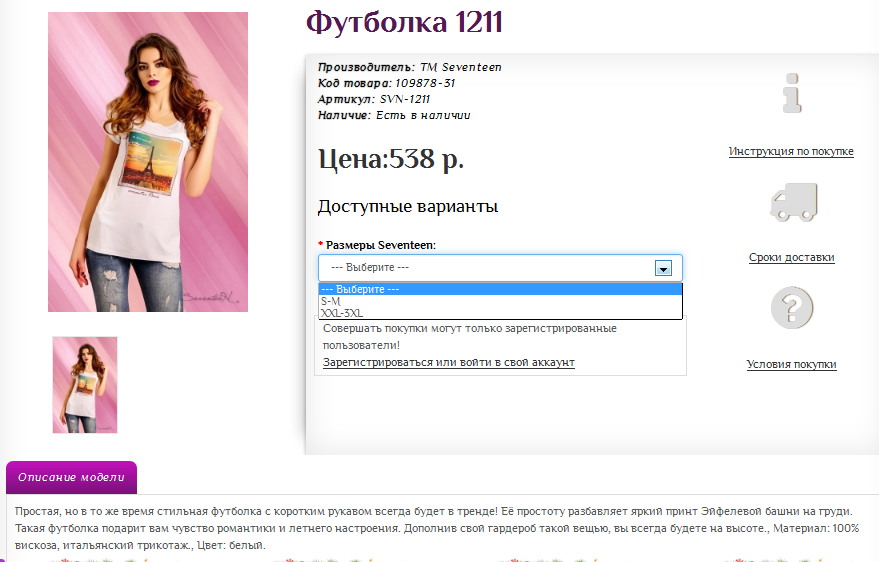
Task: Click the article number SVN-1211
Action: (405, 100)
